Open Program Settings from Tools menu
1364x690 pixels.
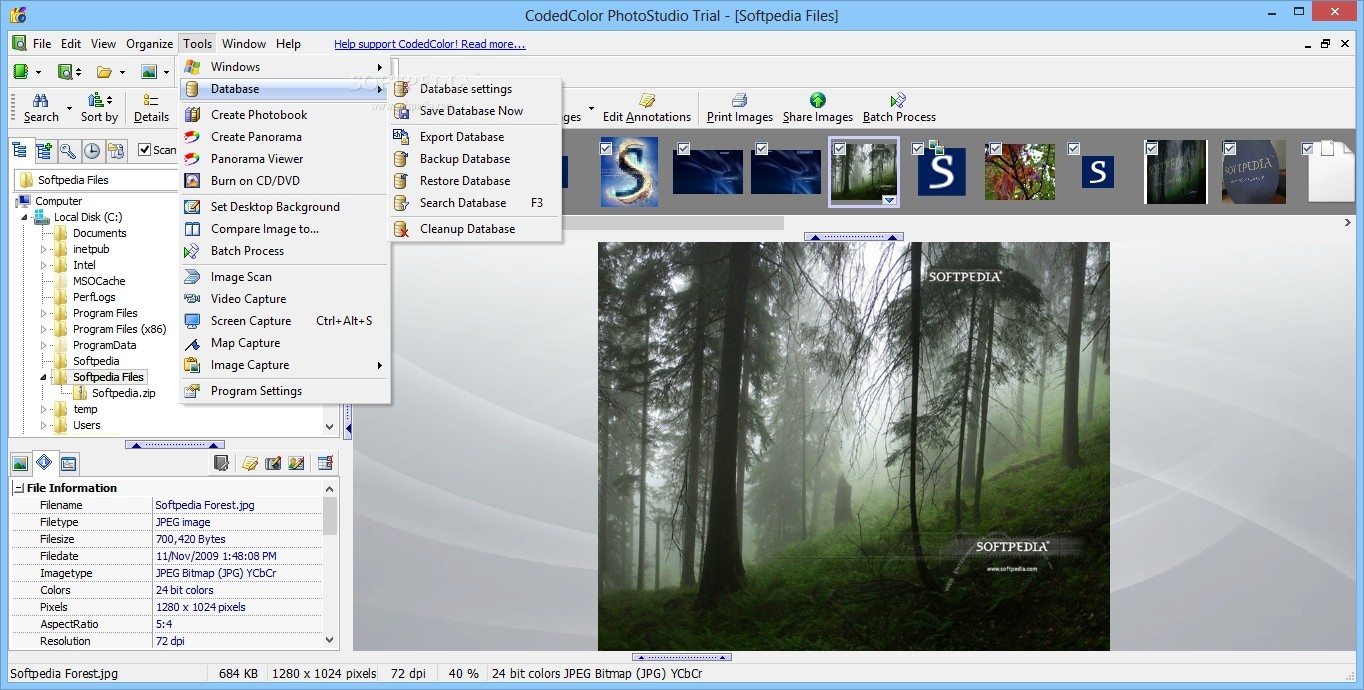pyautogui.click(x=284, y=391)
